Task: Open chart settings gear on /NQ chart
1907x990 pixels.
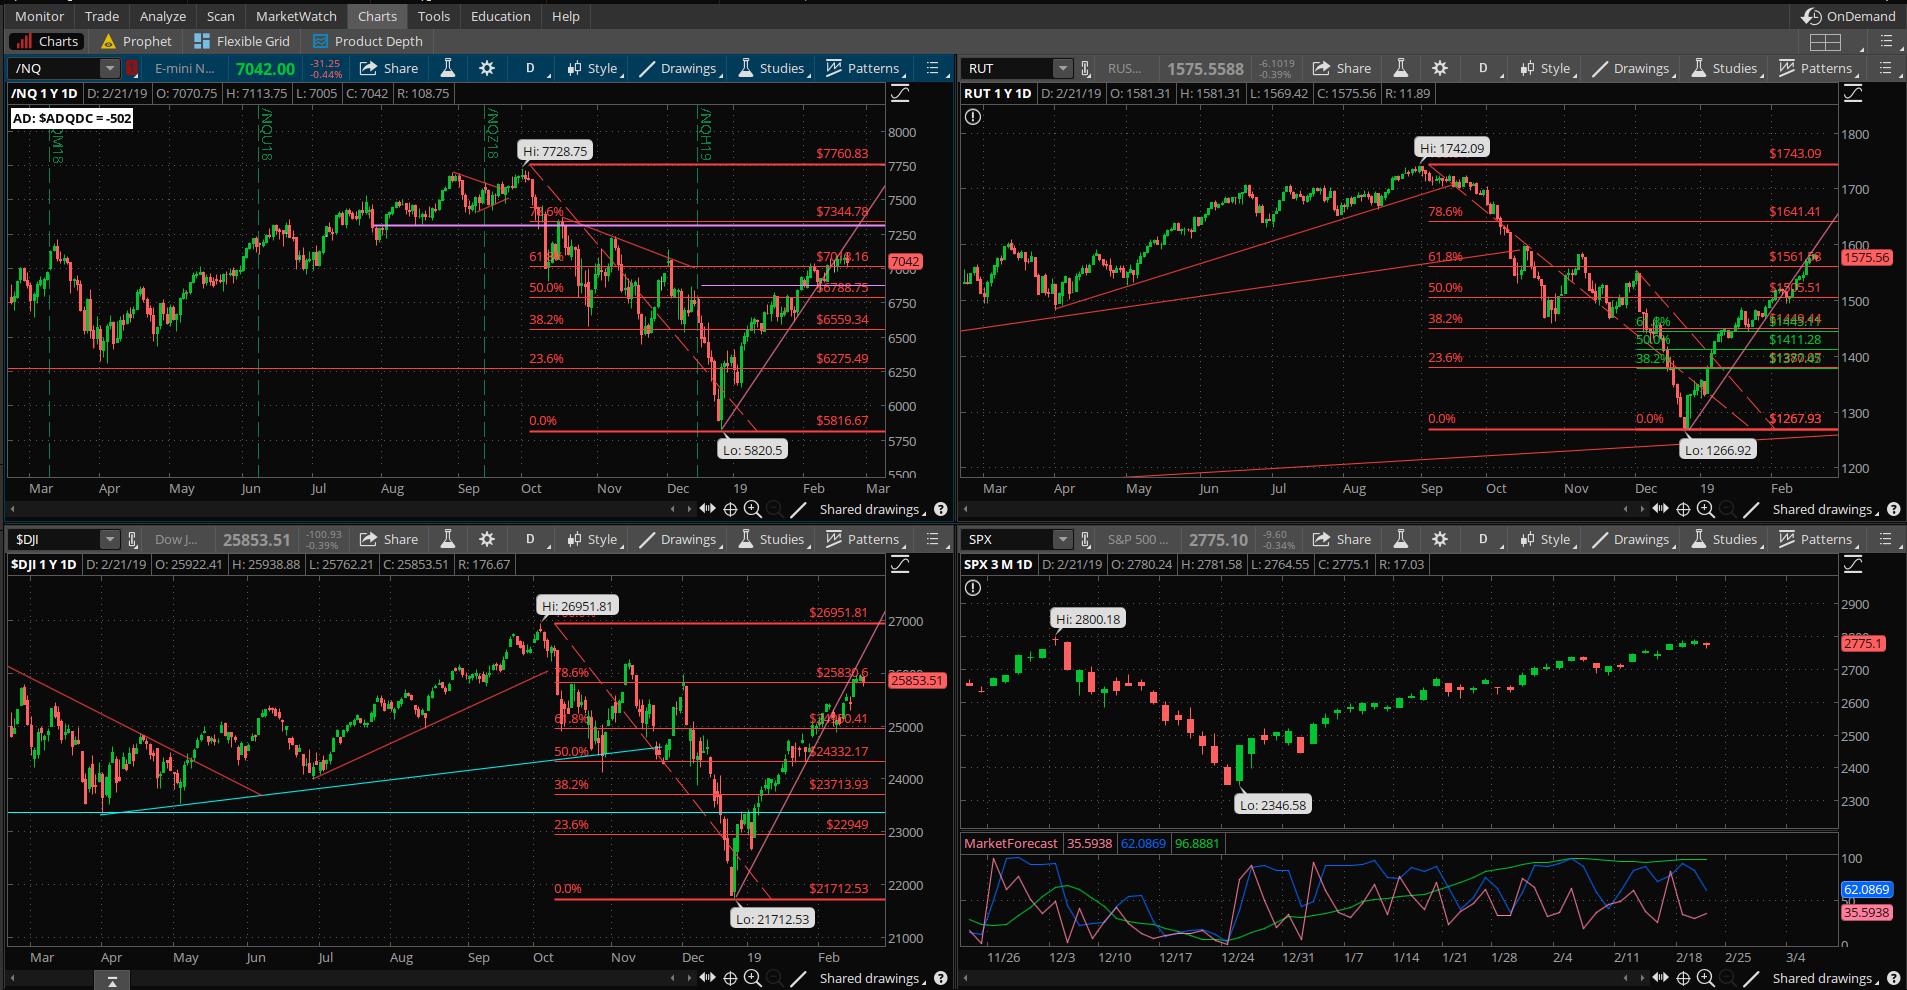Action: pos(487,68)
